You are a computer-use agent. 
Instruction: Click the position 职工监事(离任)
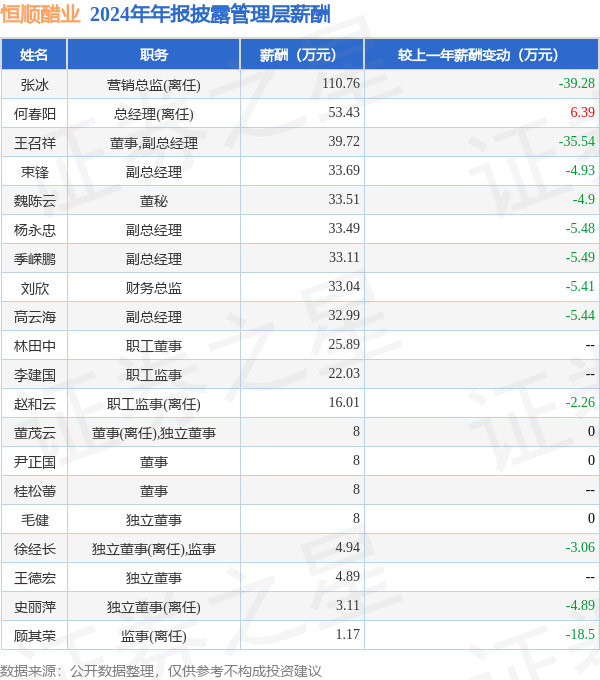[154, 404]
